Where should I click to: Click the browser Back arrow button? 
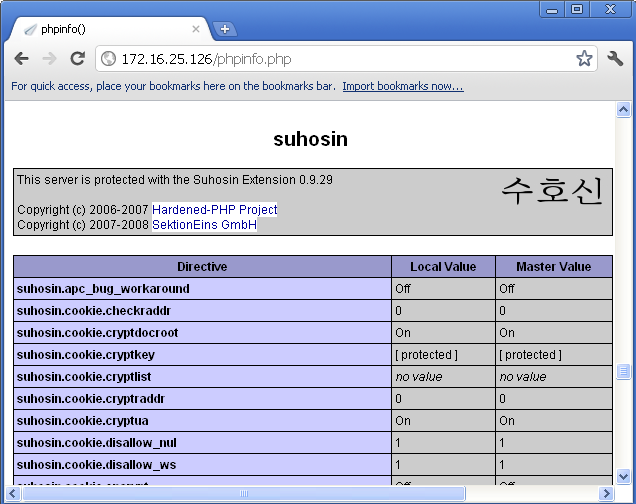(x=22, y=59)
